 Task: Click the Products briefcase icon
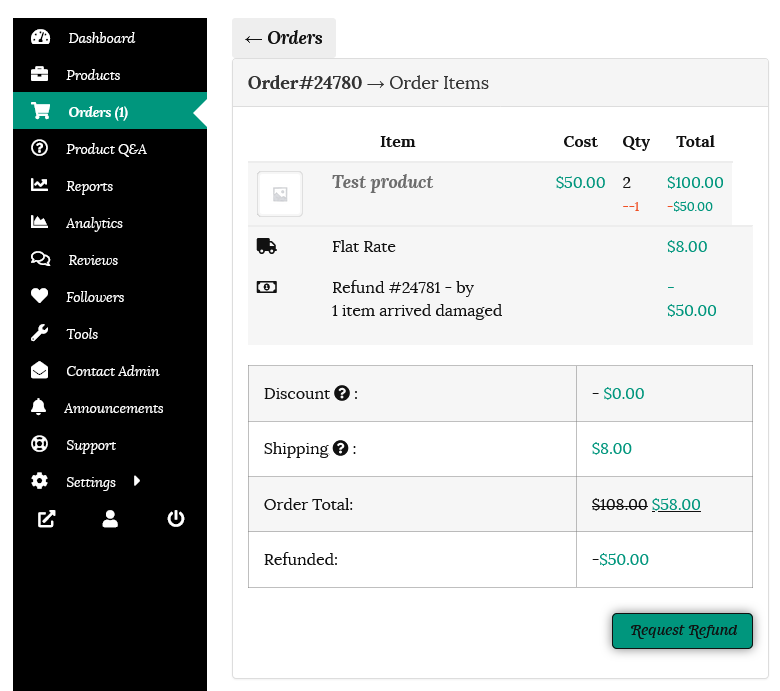point(40,75)
